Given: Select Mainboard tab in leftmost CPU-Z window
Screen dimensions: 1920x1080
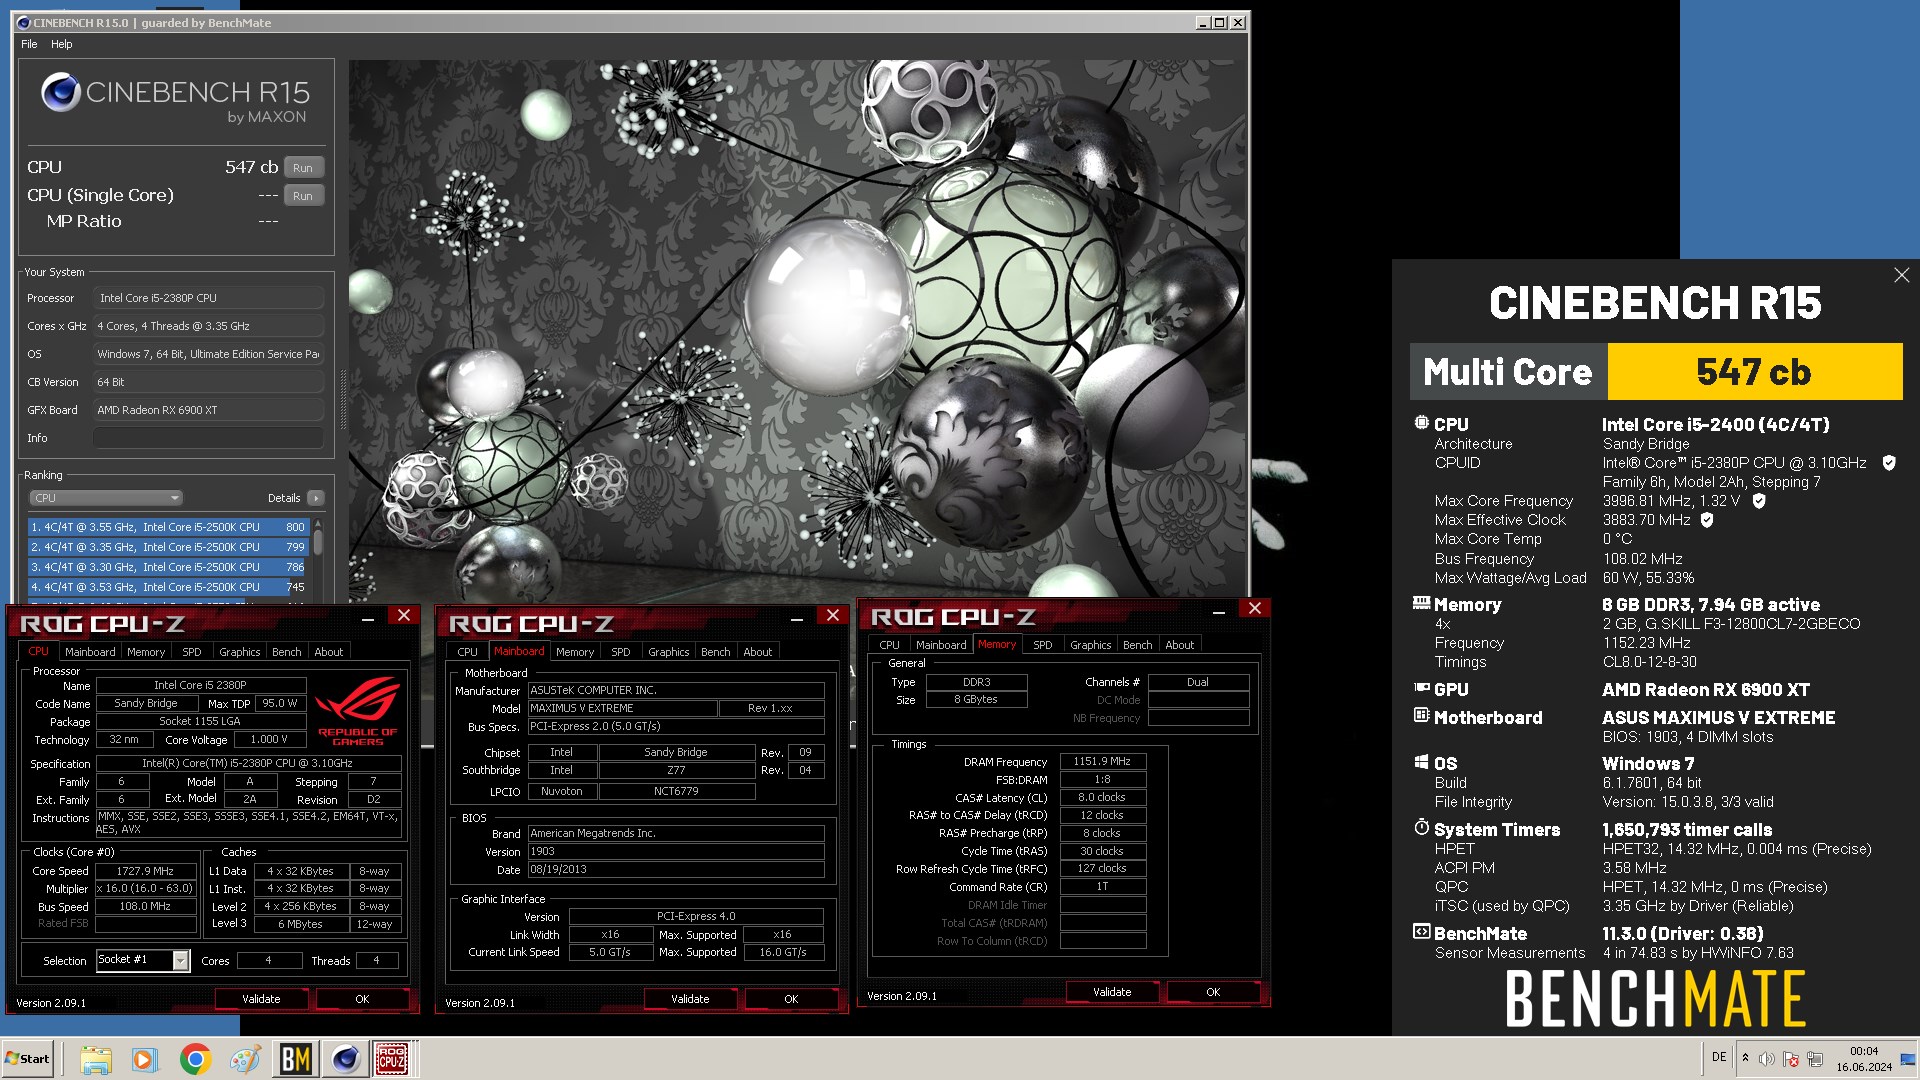Looking at the screenshot, I should click(90, 652).
